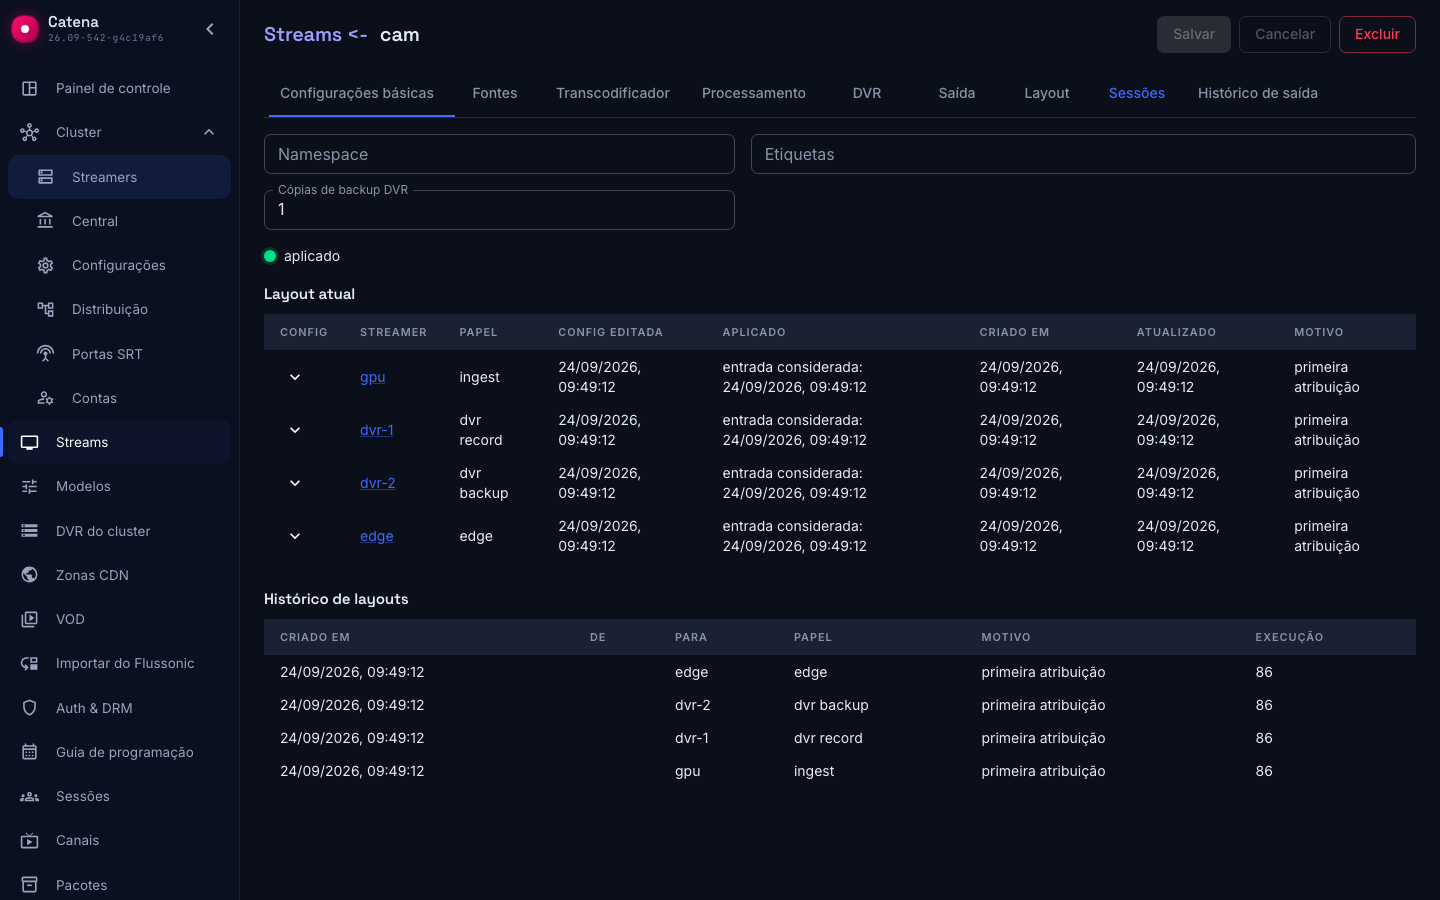Switch to the Transcodificador tab
1440x900 pixels.
click(x=613, y=93)
